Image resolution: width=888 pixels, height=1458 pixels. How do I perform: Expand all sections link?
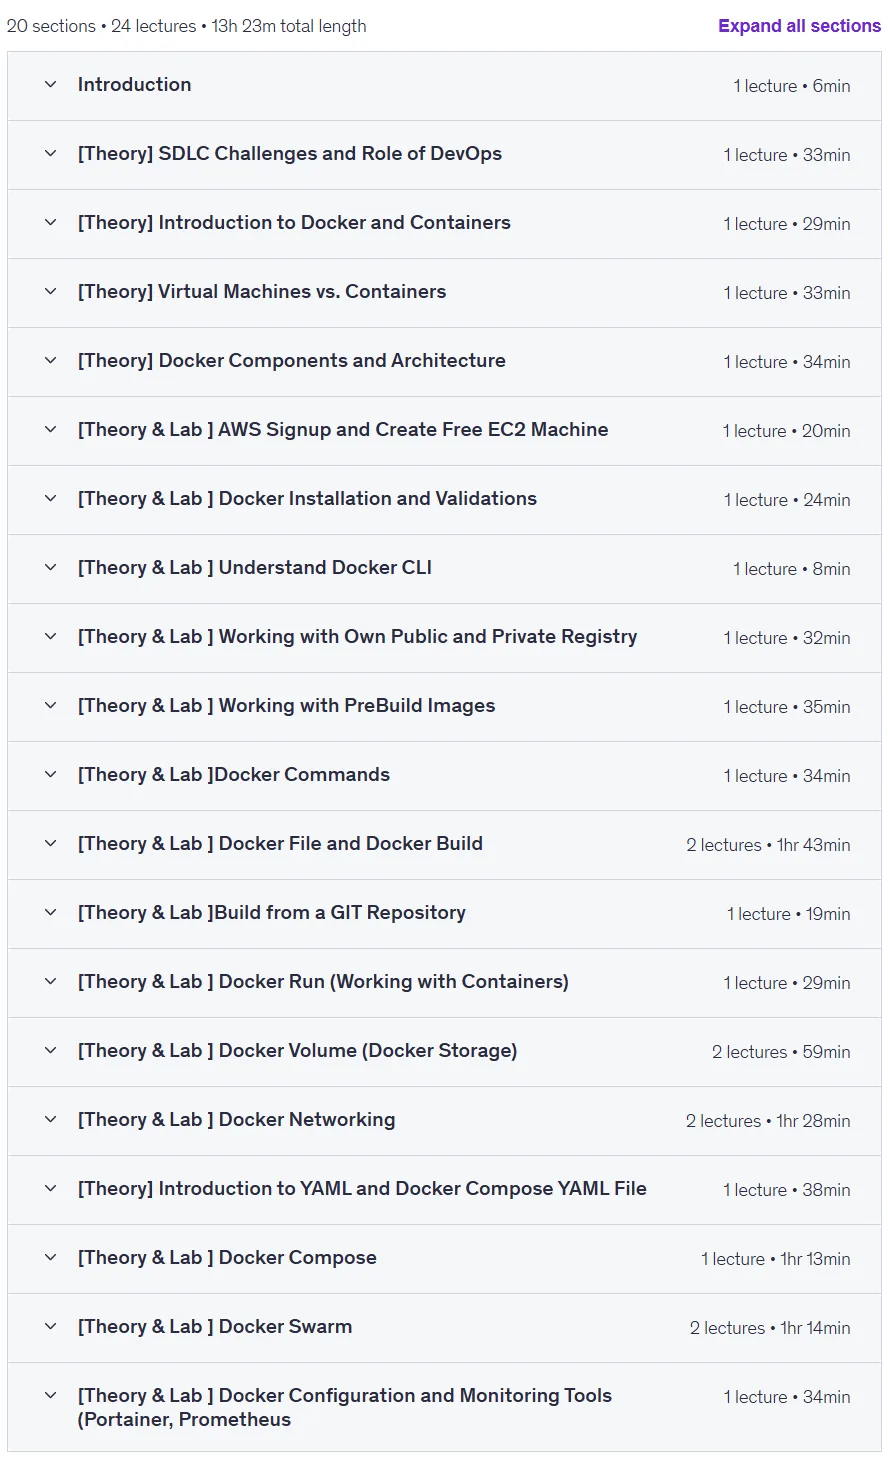point(799,26)
